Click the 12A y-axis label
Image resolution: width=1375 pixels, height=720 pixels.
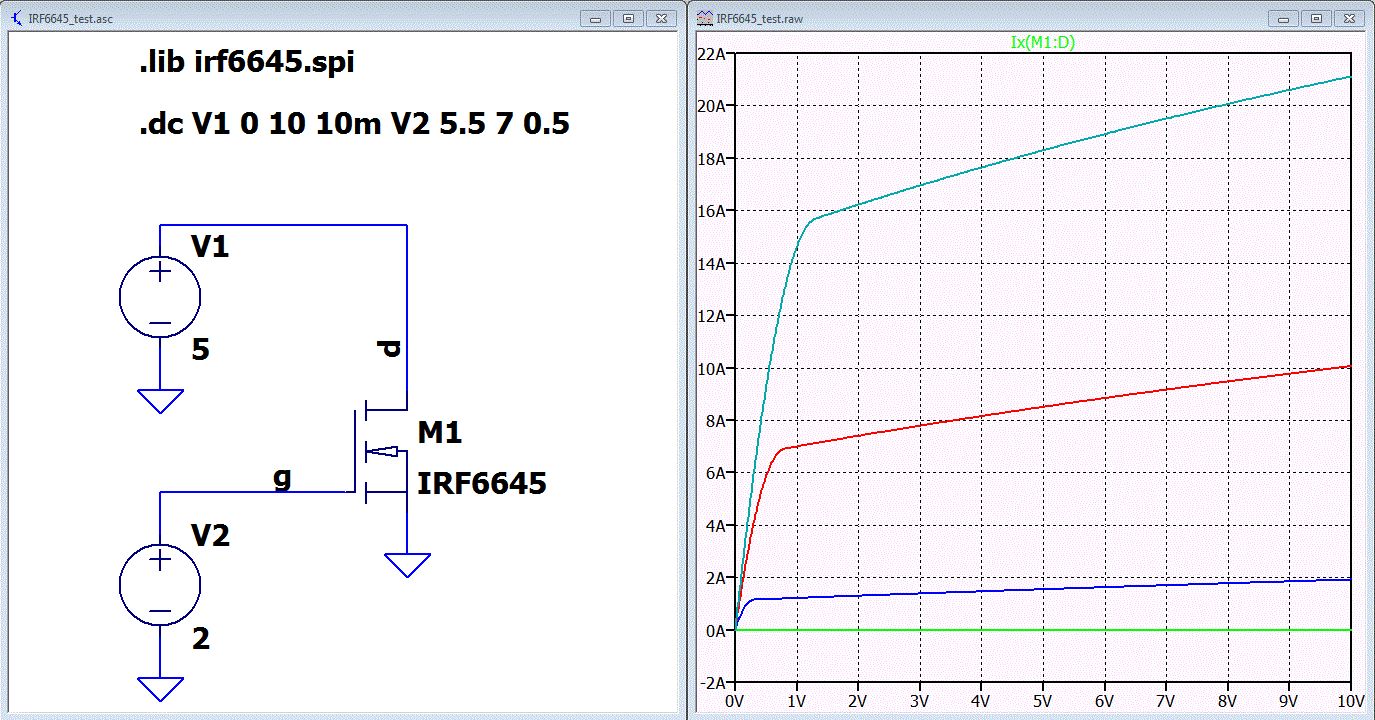click(x=711, y=316)
